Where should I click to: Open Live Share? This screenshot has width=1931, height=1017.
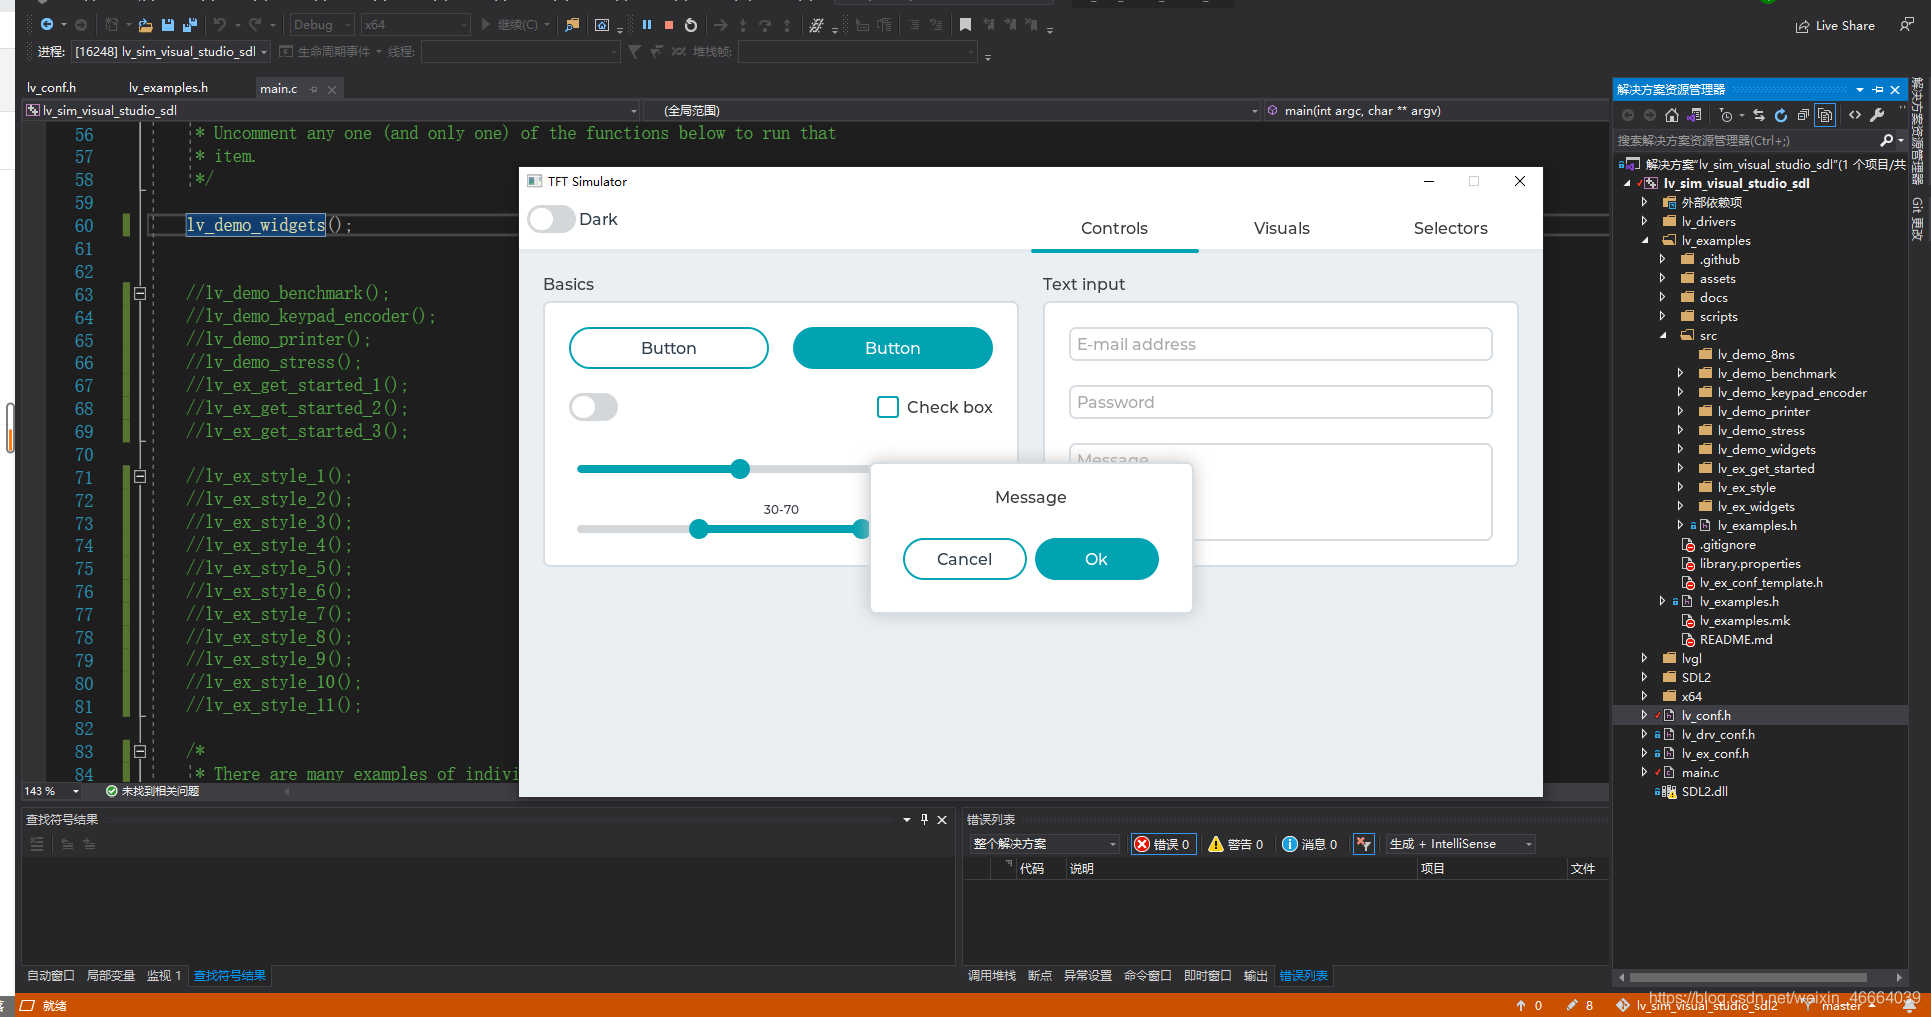click(1835, 26)
